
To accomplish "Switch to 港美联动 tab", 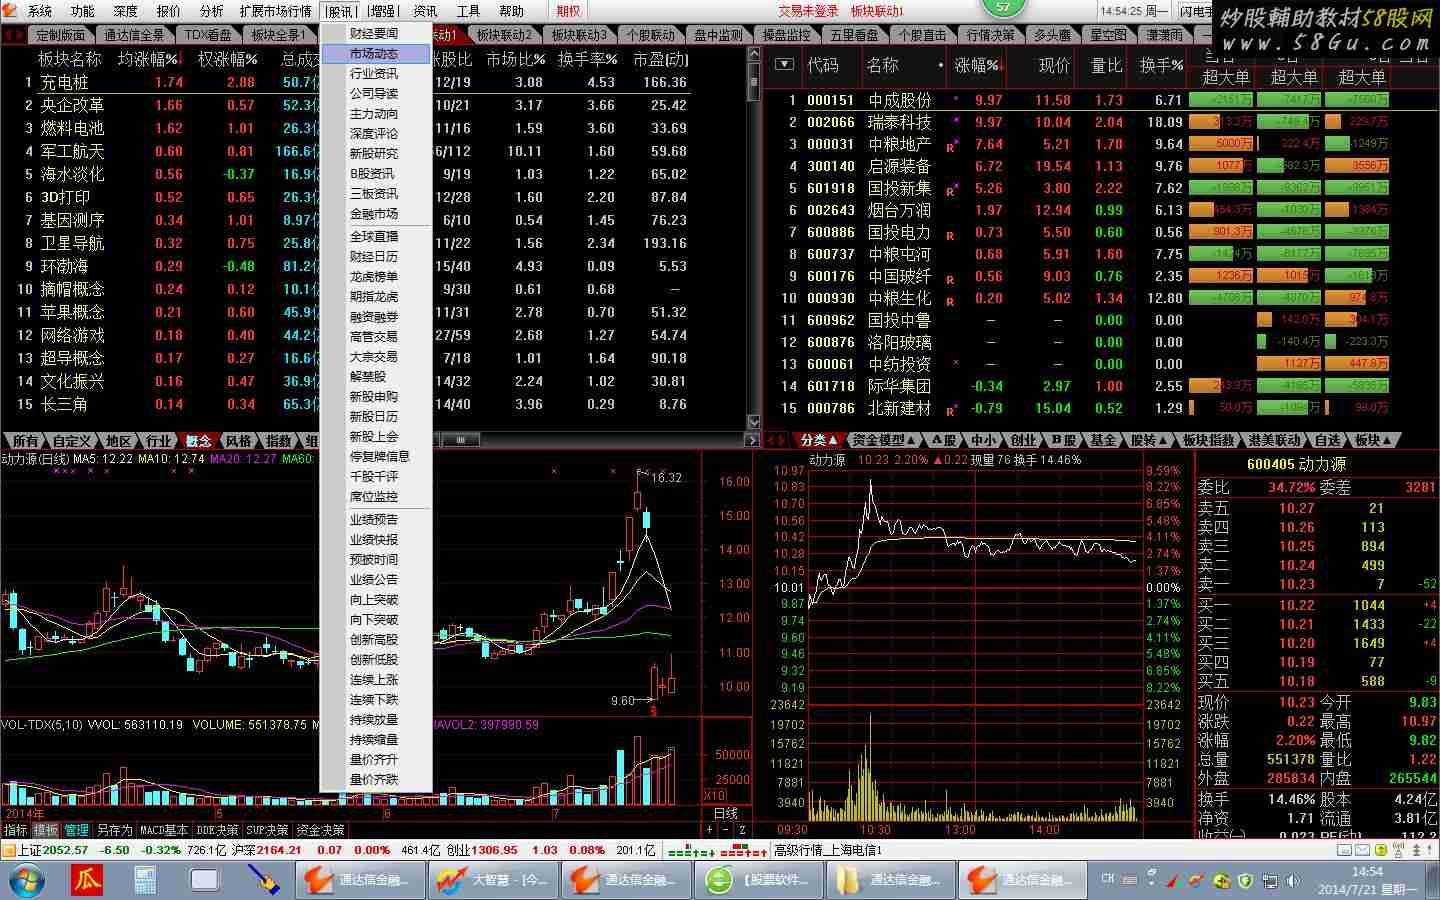I will 1274,440.
